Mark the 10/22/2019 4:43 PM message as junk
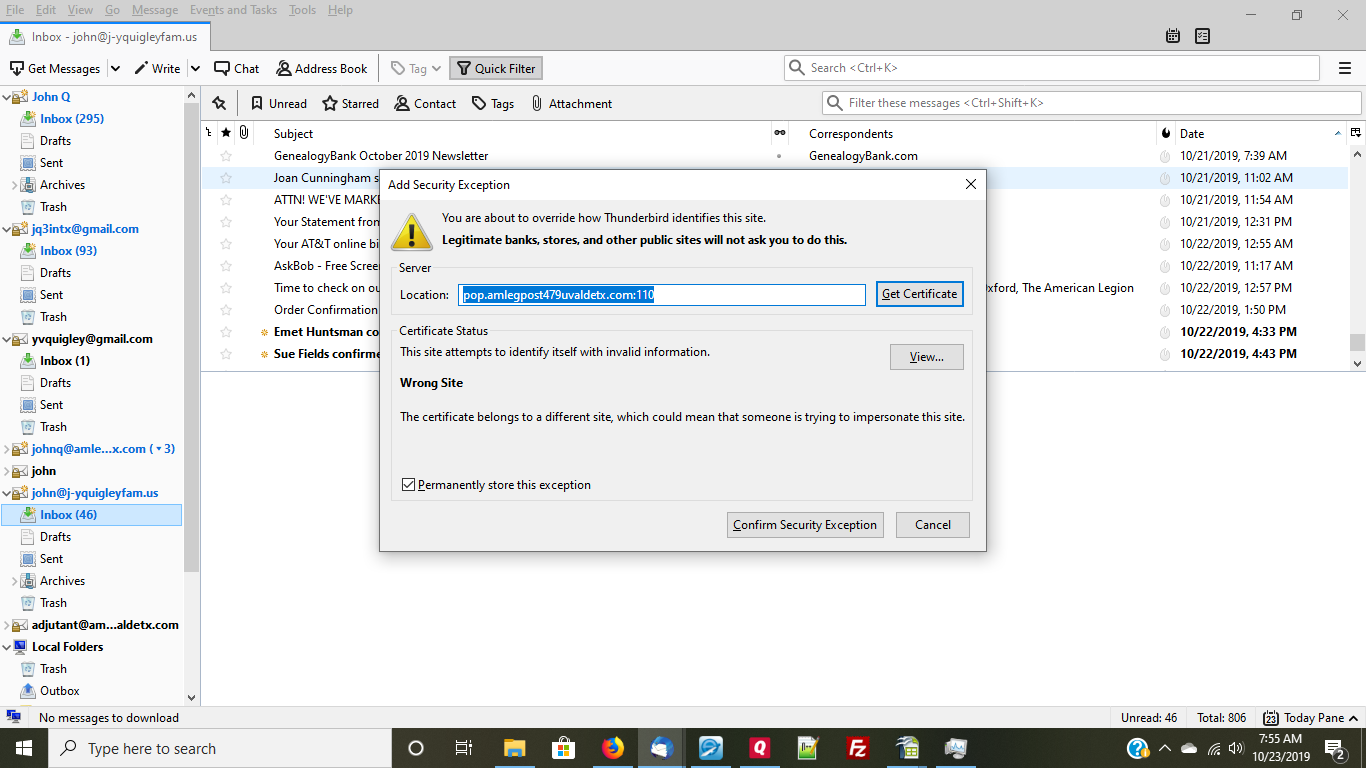Viewport: 1366px width, 768px height. coord(1165,354)
